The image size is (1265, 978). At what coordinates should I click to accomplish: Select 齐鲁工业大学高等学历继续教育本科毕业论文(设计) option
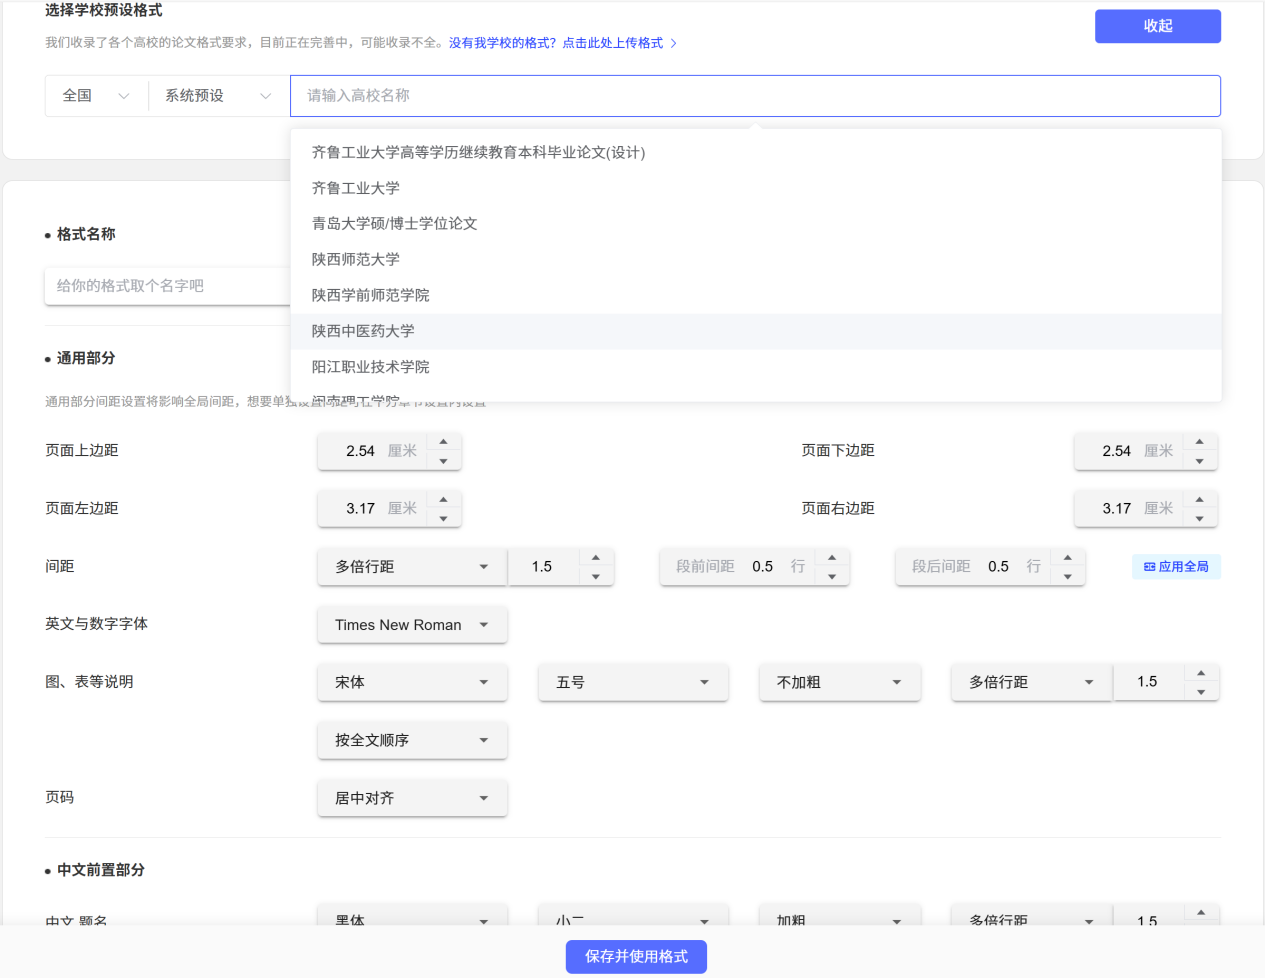755,153
